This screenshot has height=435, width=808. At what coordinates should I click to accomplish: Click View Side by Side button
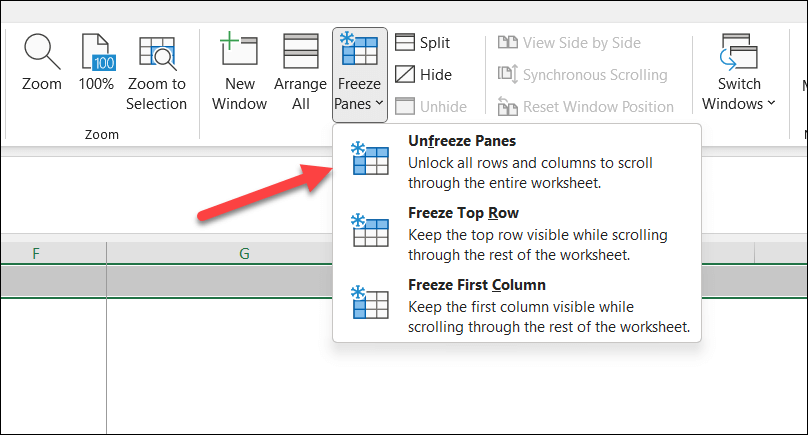pyautogui.click(x=569, y=43)
